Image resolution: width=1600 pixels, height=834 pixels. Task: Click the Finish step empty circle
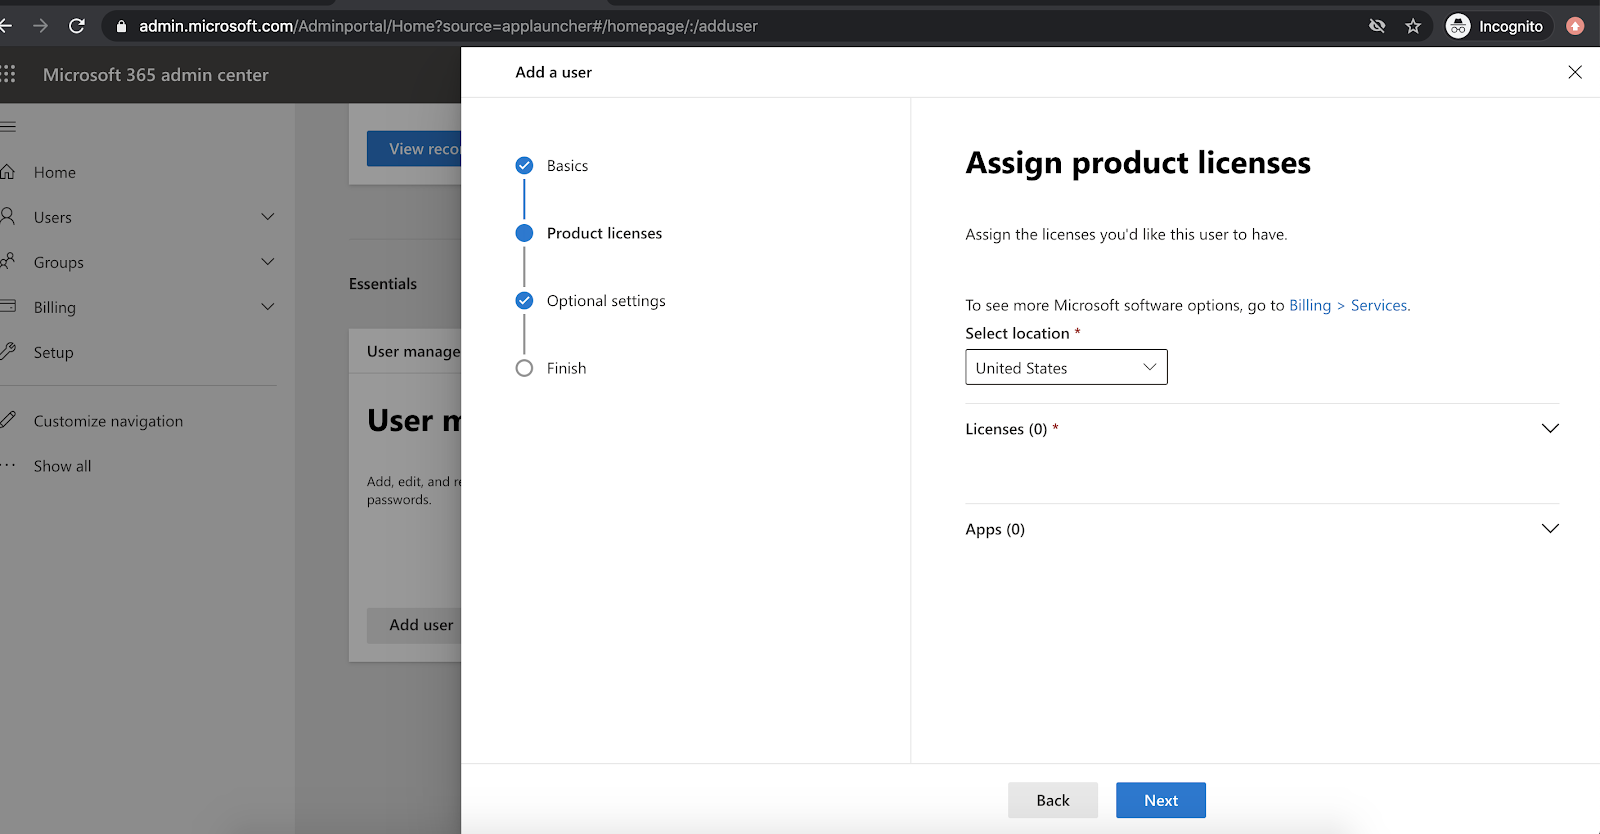[x=524, y=368]
